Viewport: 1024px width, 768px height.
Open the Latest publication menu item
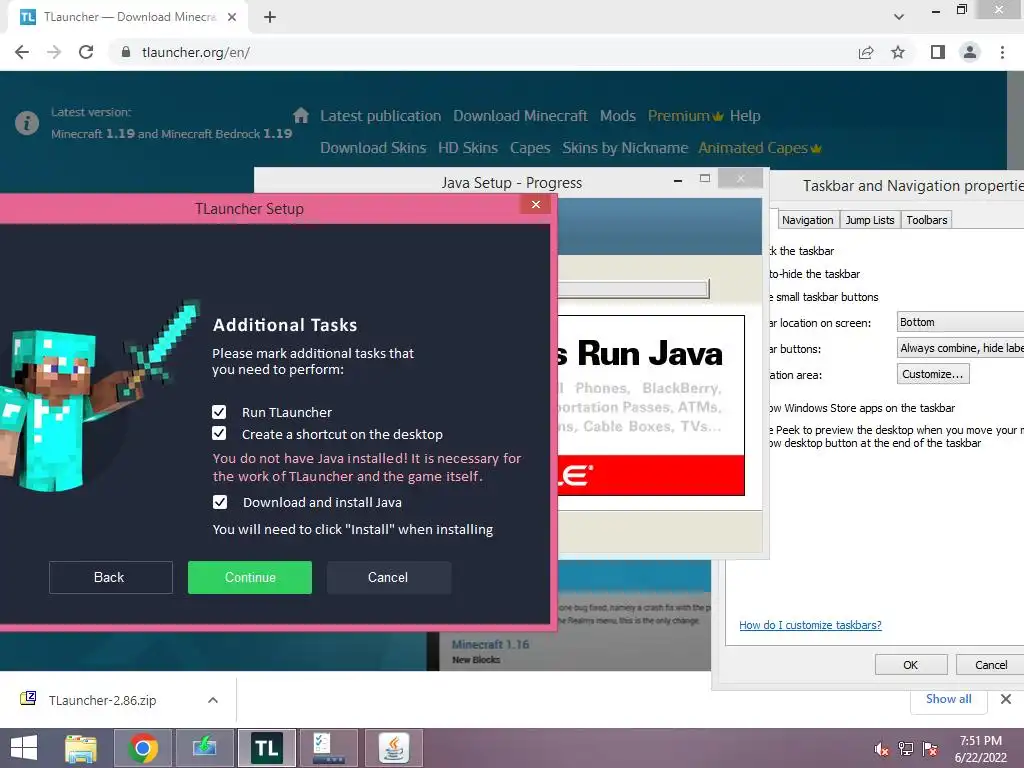(381, 116)
